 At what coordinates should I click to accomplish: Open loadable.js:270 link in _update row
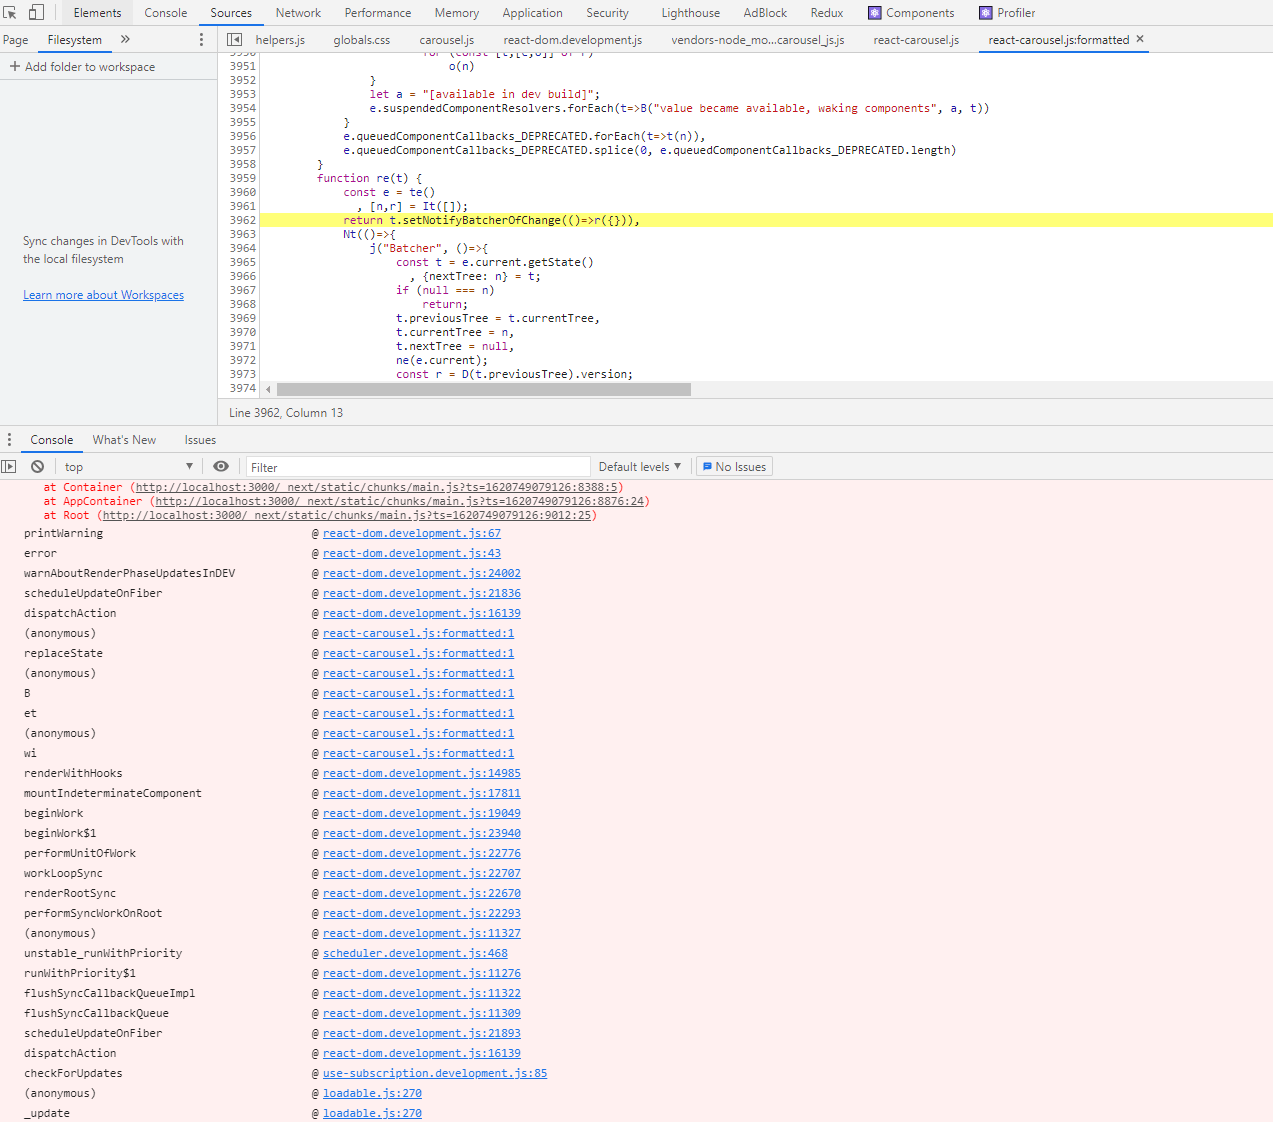372,1113
